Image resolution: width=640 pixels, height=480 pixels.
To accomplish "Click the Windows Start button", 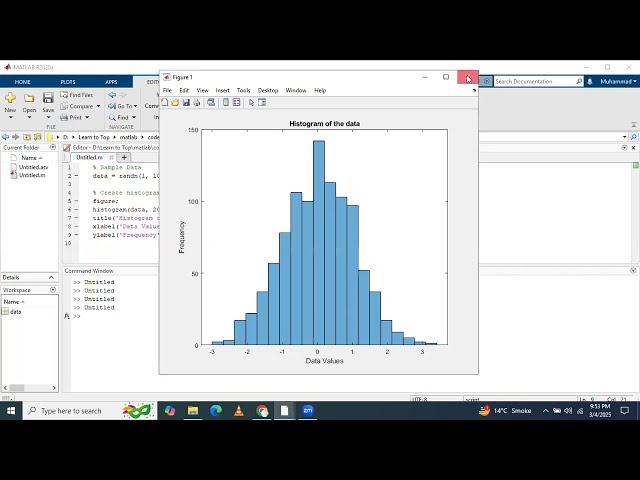I will [11, 411].
